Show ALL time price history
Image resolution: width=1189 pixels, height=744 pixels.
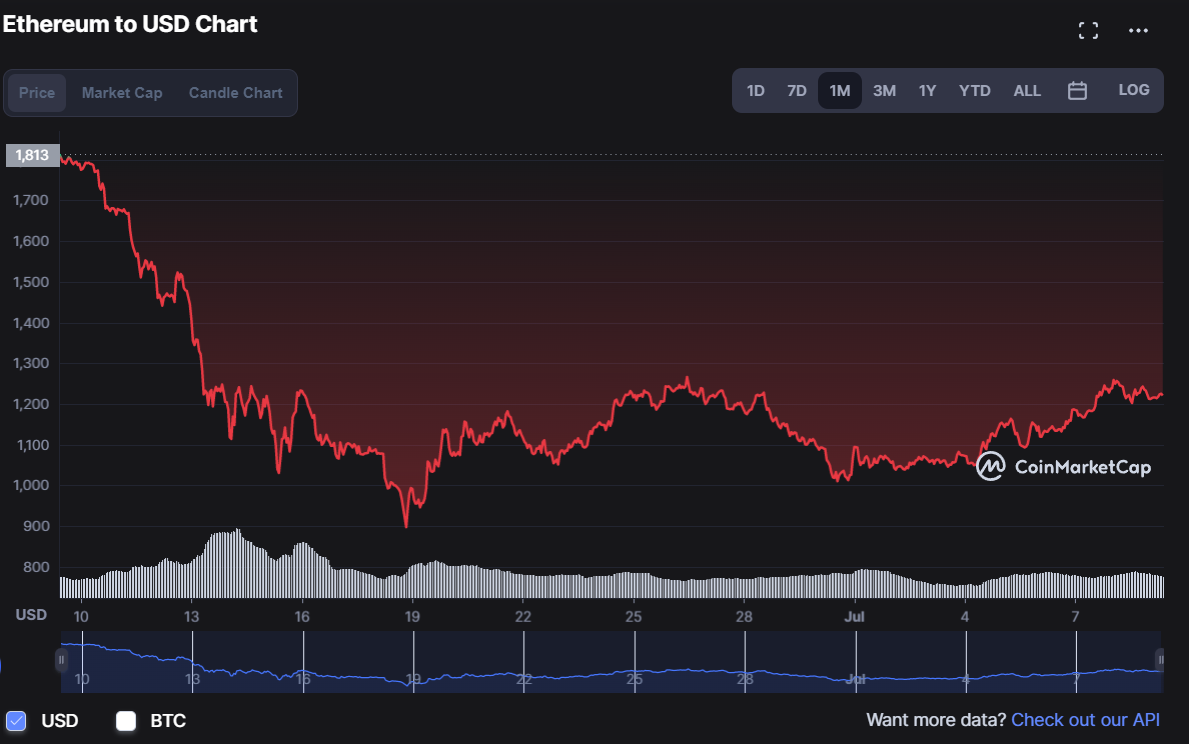click(x=1027, y=91)
